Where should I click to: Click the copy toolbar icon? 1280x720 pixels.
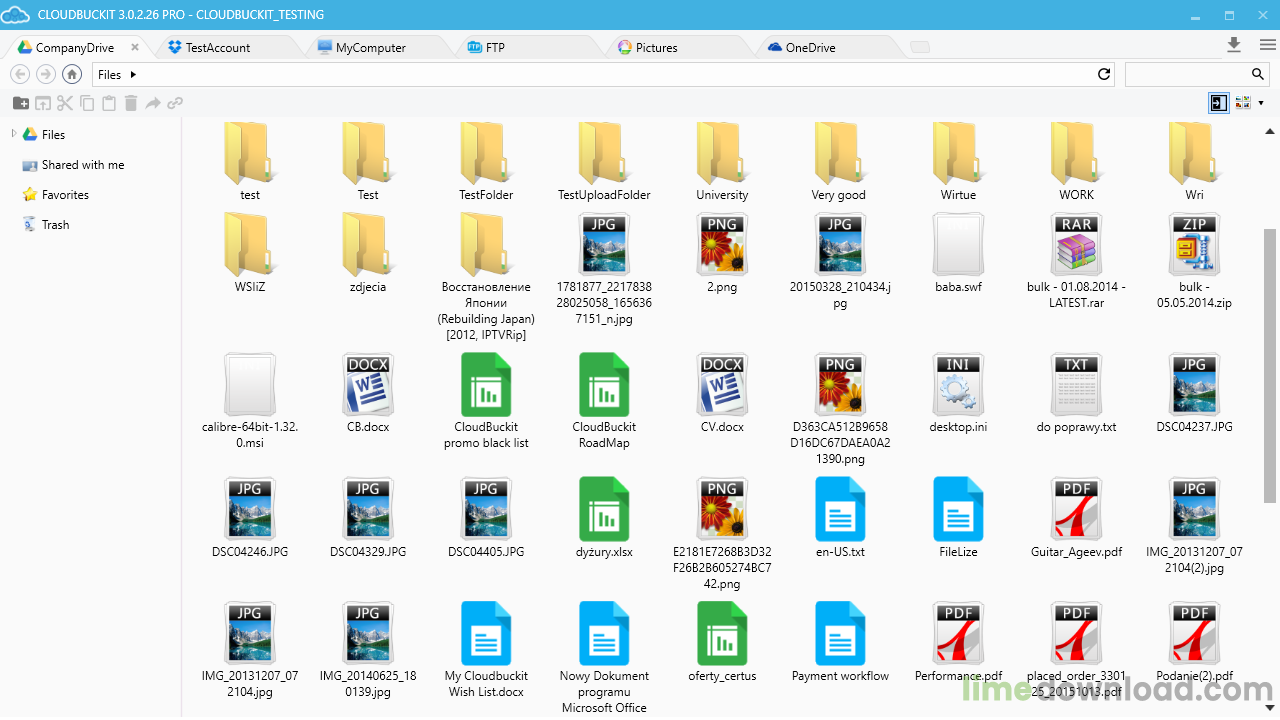pyautogui.click(x=87, y=102)
